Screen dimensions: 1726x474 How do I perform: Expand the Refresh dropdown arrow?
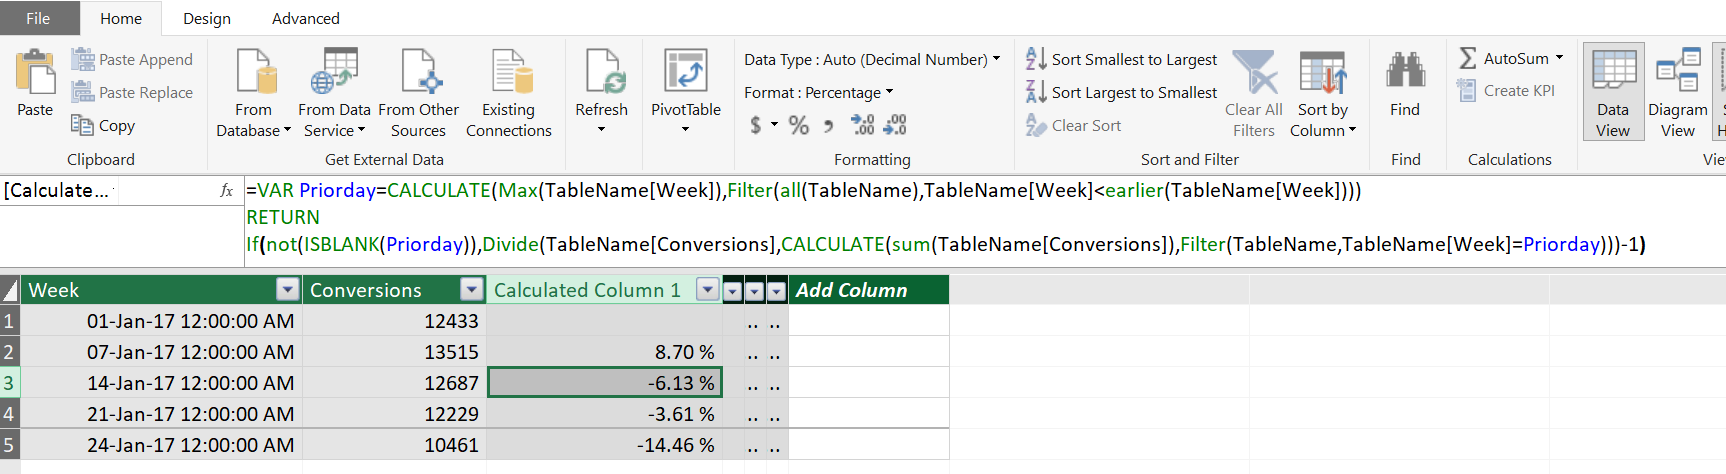(x=602, y=130)
